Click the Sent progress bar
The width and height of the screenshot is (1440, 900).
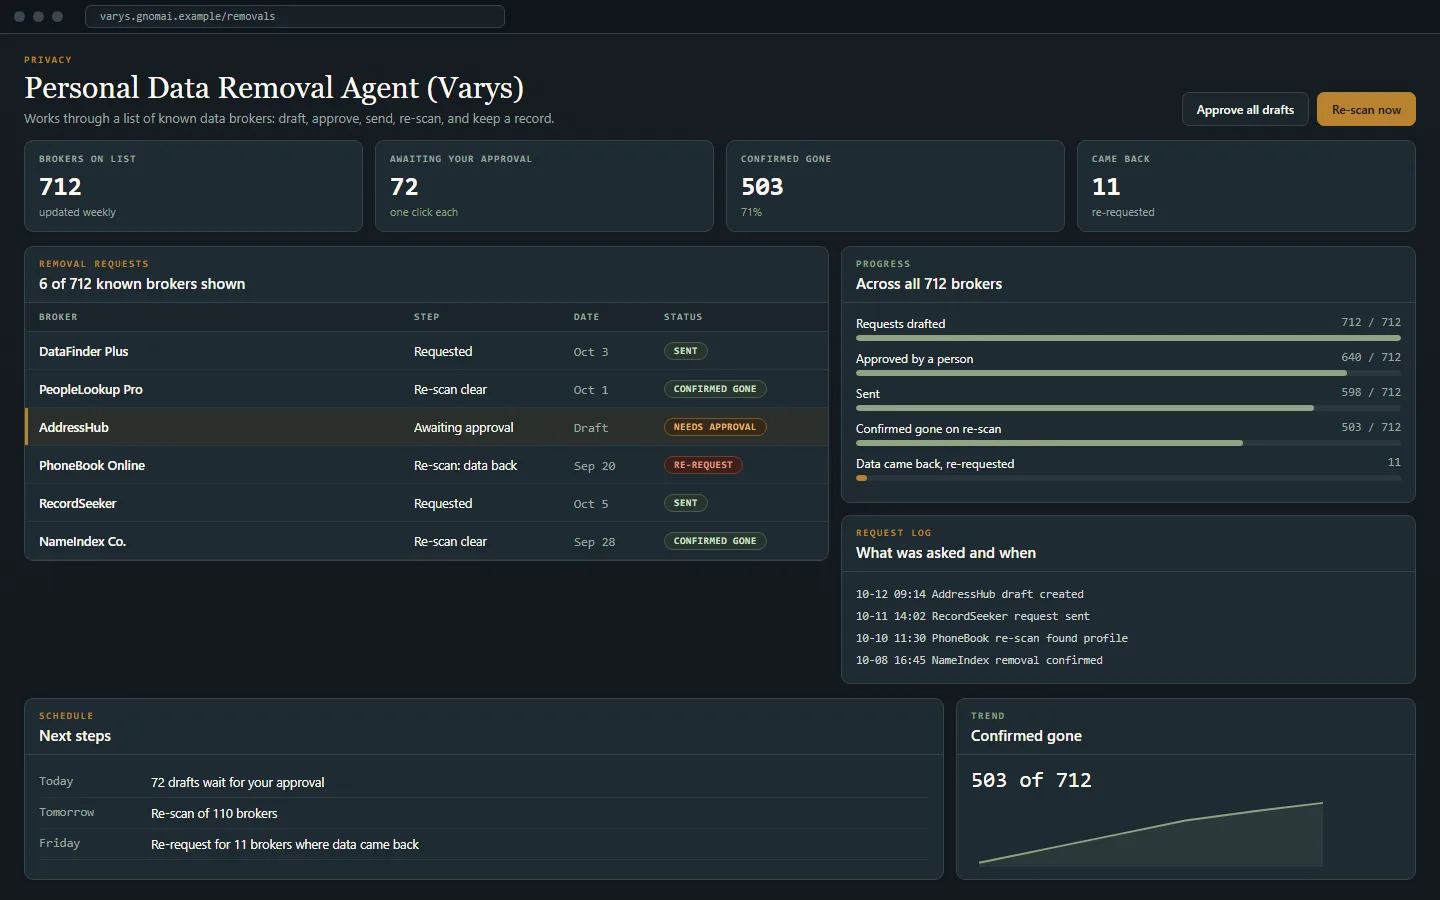(x=1128, y=408)
